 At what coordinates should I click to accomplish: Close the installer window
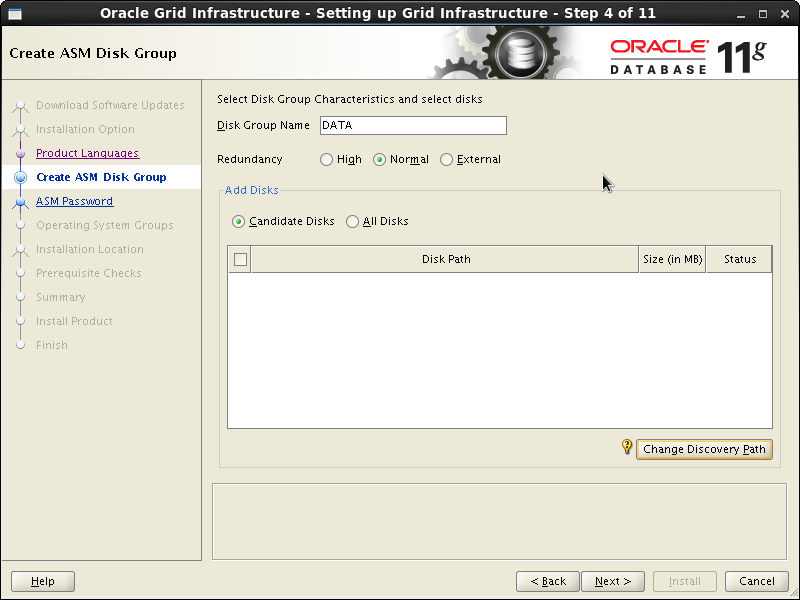pos(785,14)
